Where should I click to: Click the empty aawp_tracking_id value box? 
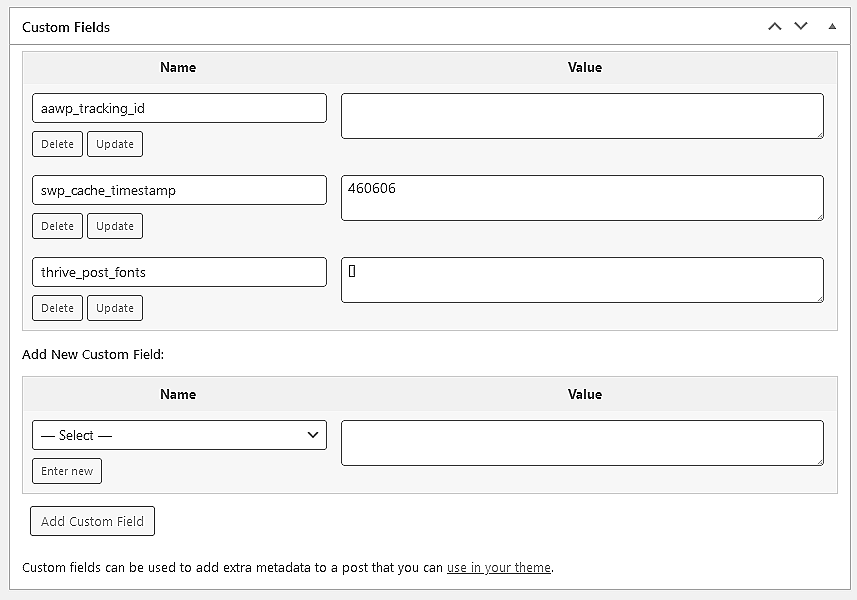click(x=583, y=115)
